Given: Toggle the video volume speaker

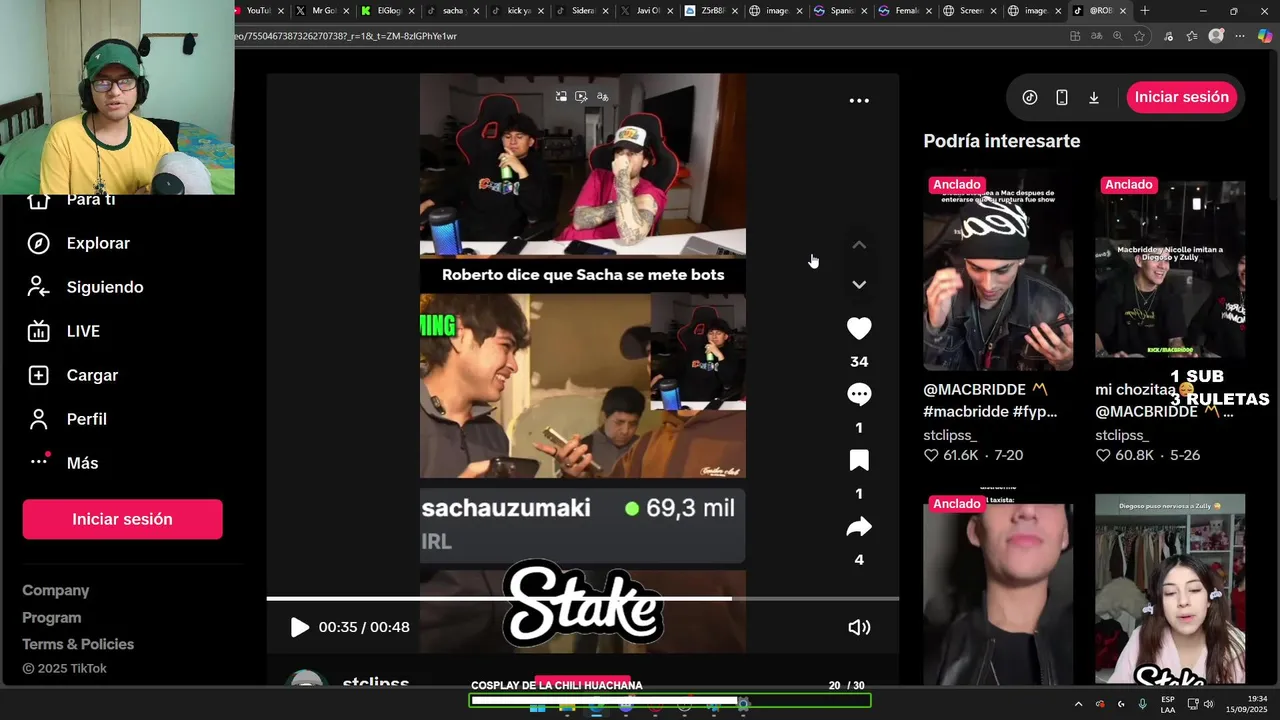Looking at the screenshot, I should click(859, 627).
